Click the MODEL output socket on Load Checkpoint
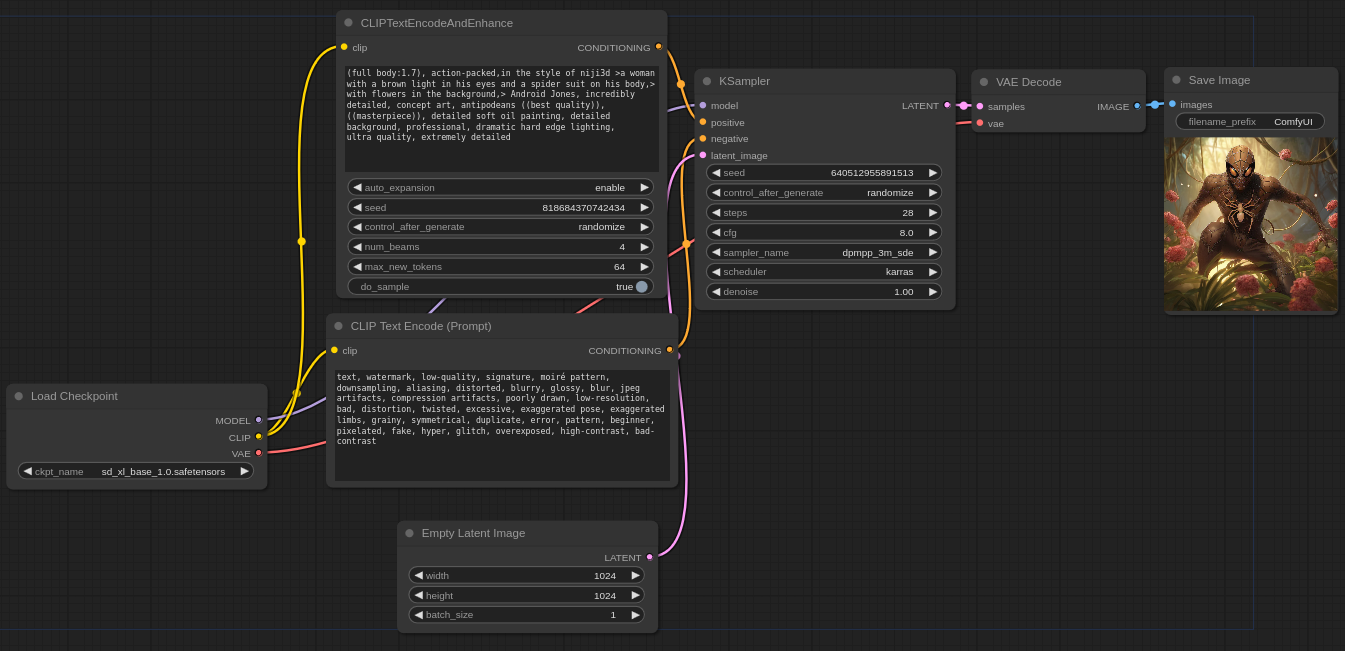 point(258,420)
